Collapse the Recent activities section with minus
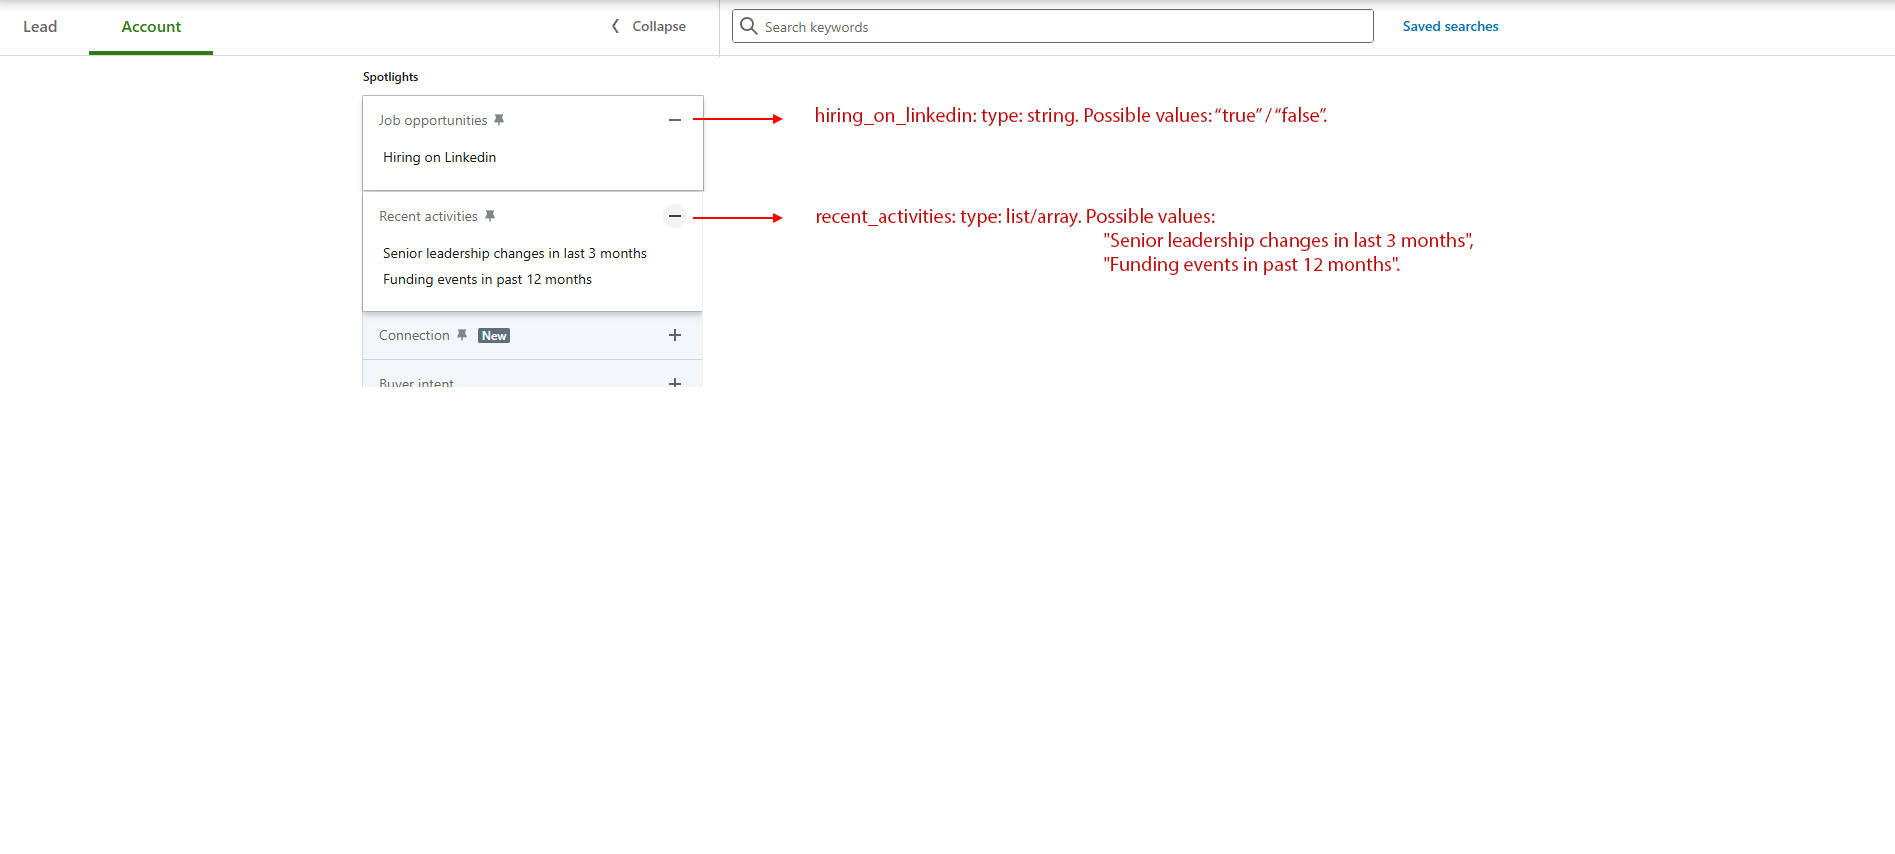Image resolution: width=1895 pixels, height=854 pixels. 675,216
